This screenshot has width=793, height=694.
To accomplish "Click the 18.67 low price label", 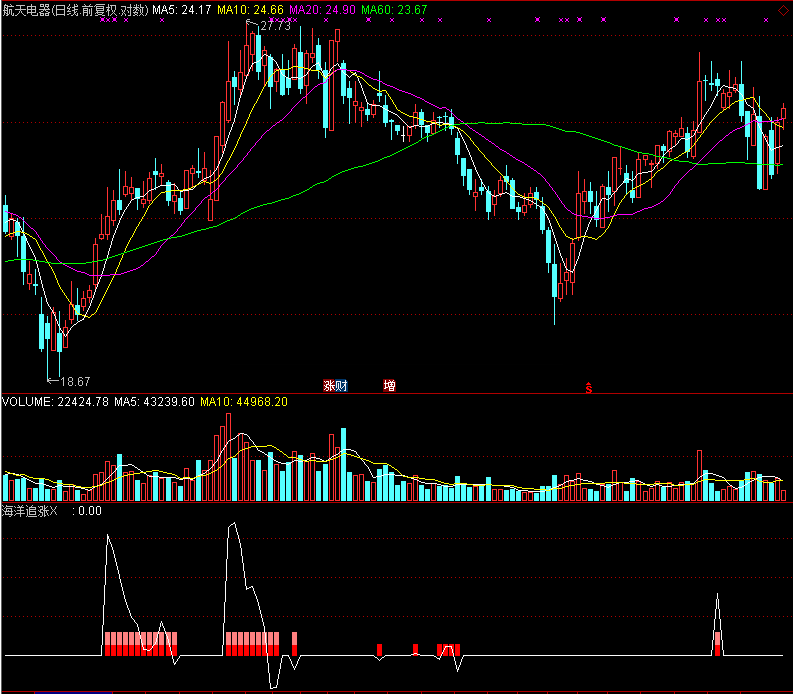I will [x=75, y=381].
